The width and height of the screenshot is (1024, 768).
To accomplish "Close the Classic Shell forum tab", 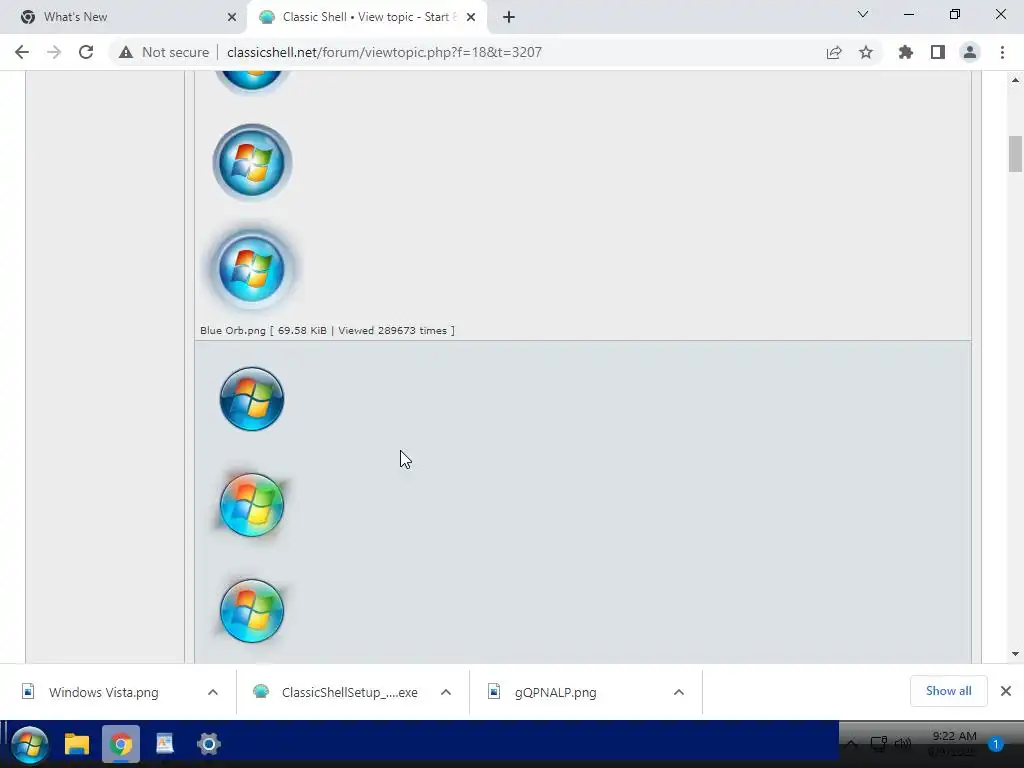I will (471, 17).
